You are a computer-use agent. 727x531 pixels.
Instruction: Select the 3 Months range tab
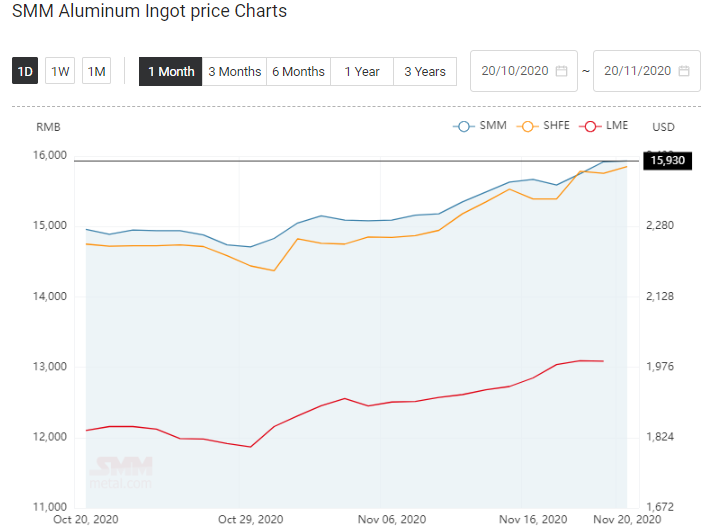(235, 71)
